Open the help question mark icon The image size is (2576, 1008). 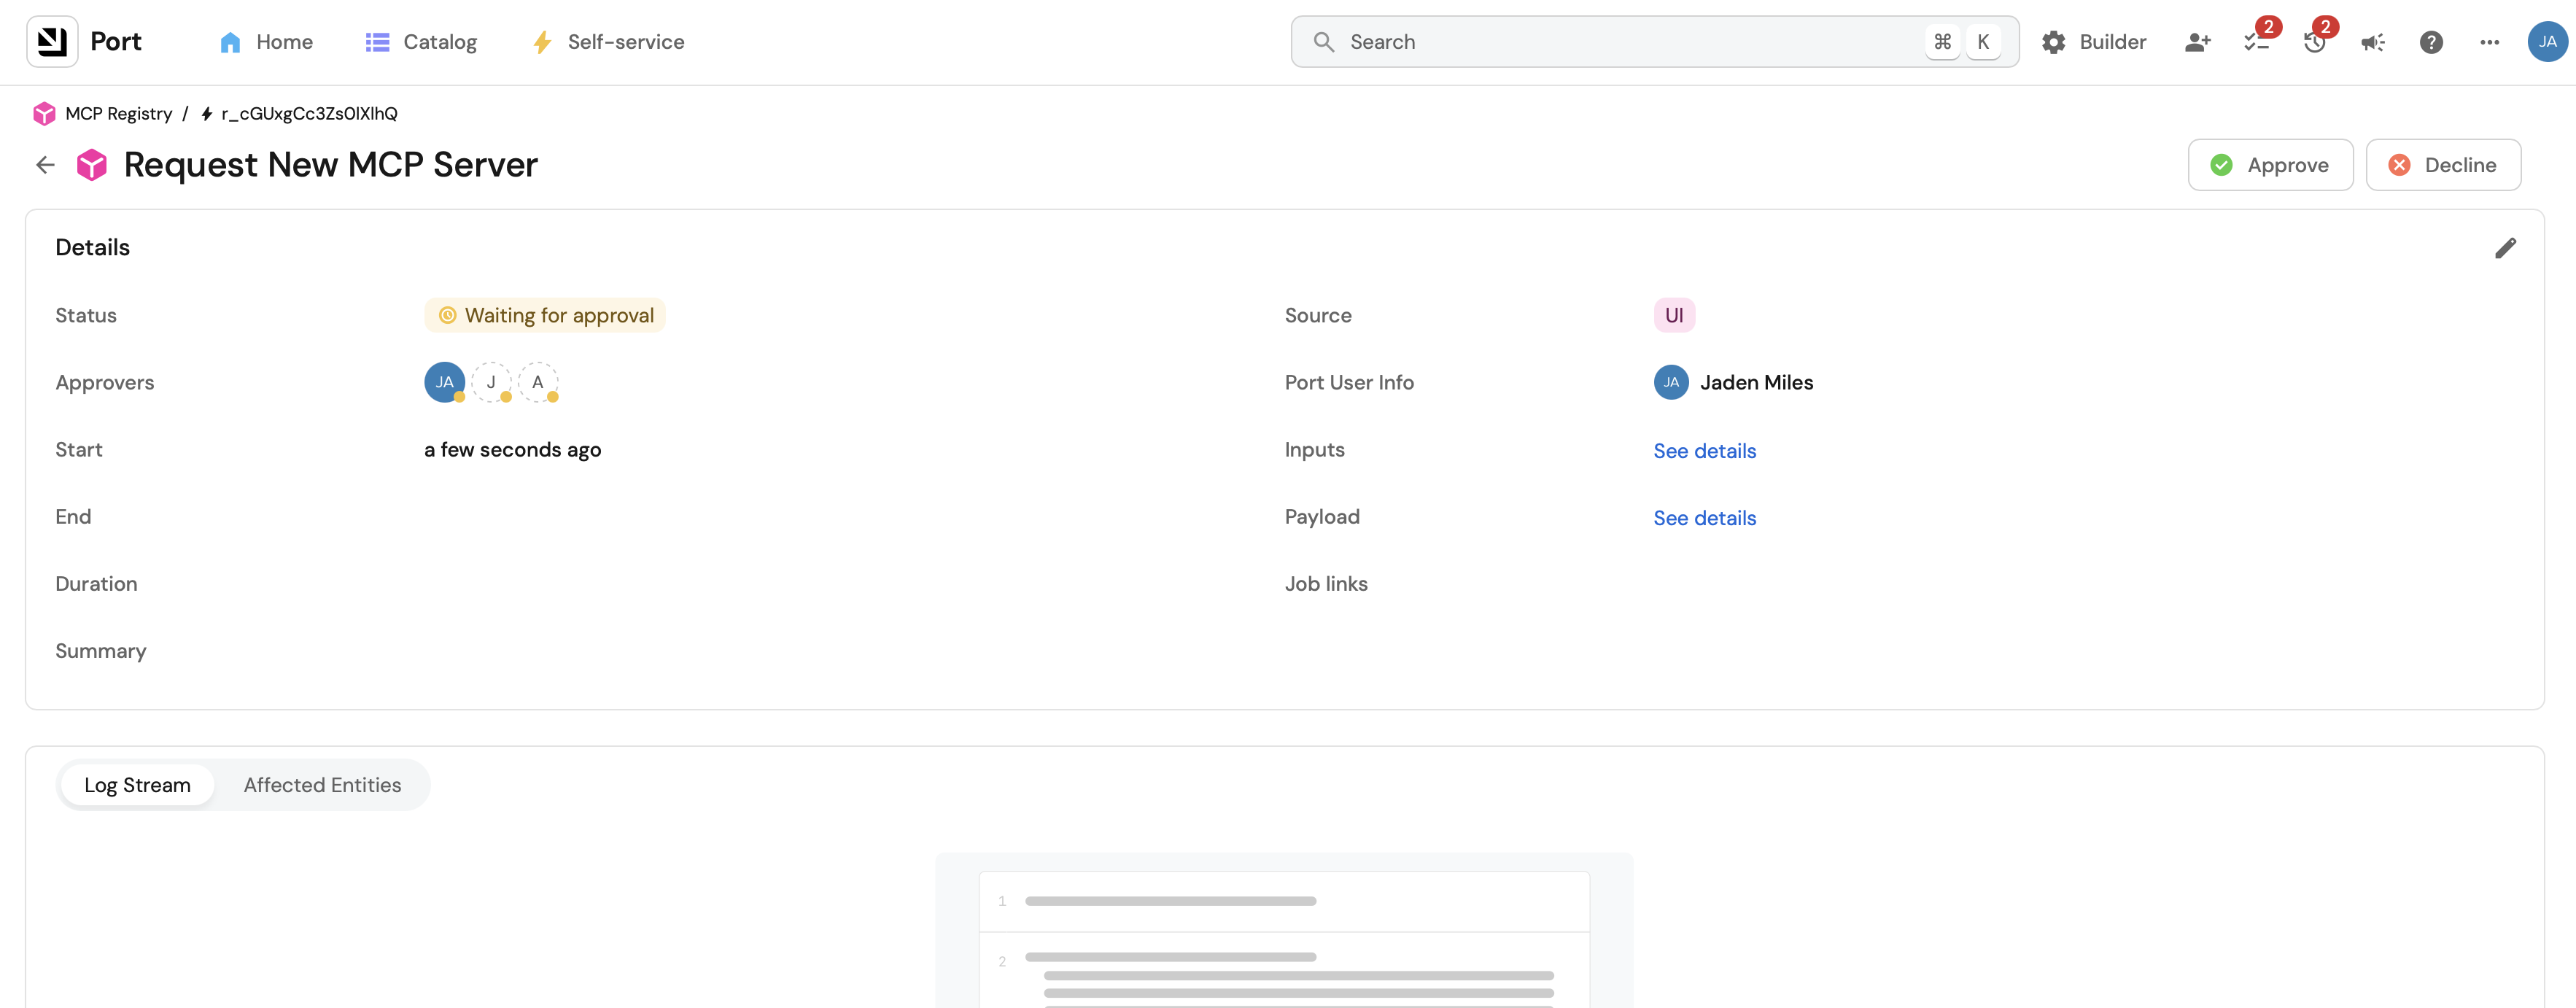tap(2431, 42)
